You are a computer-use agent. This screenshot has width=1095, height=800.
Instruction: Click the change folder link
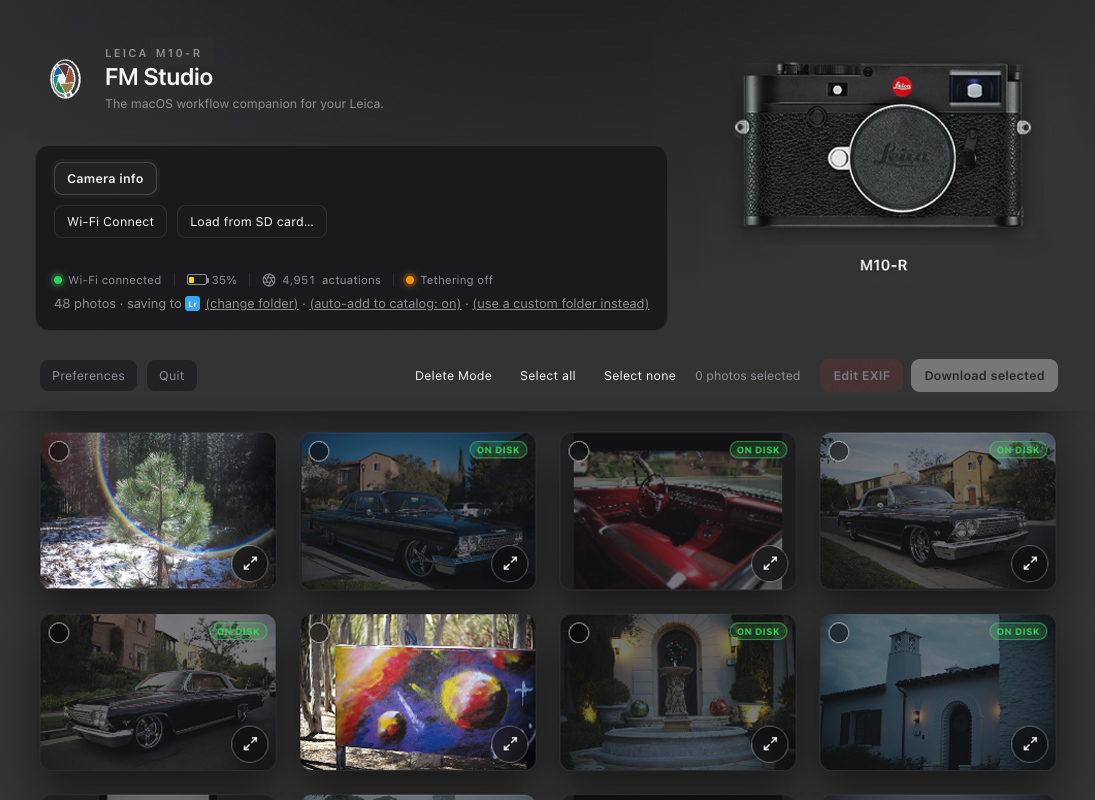point(251,304)
